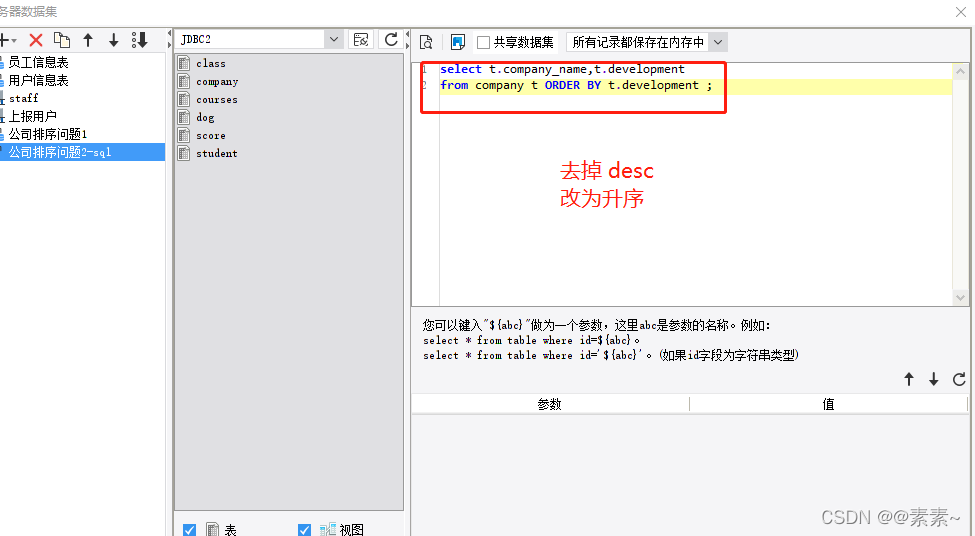This screenshot has height=536, width=975.
Task: Select the 用户信息表 dataset
Action: (38, 80)
